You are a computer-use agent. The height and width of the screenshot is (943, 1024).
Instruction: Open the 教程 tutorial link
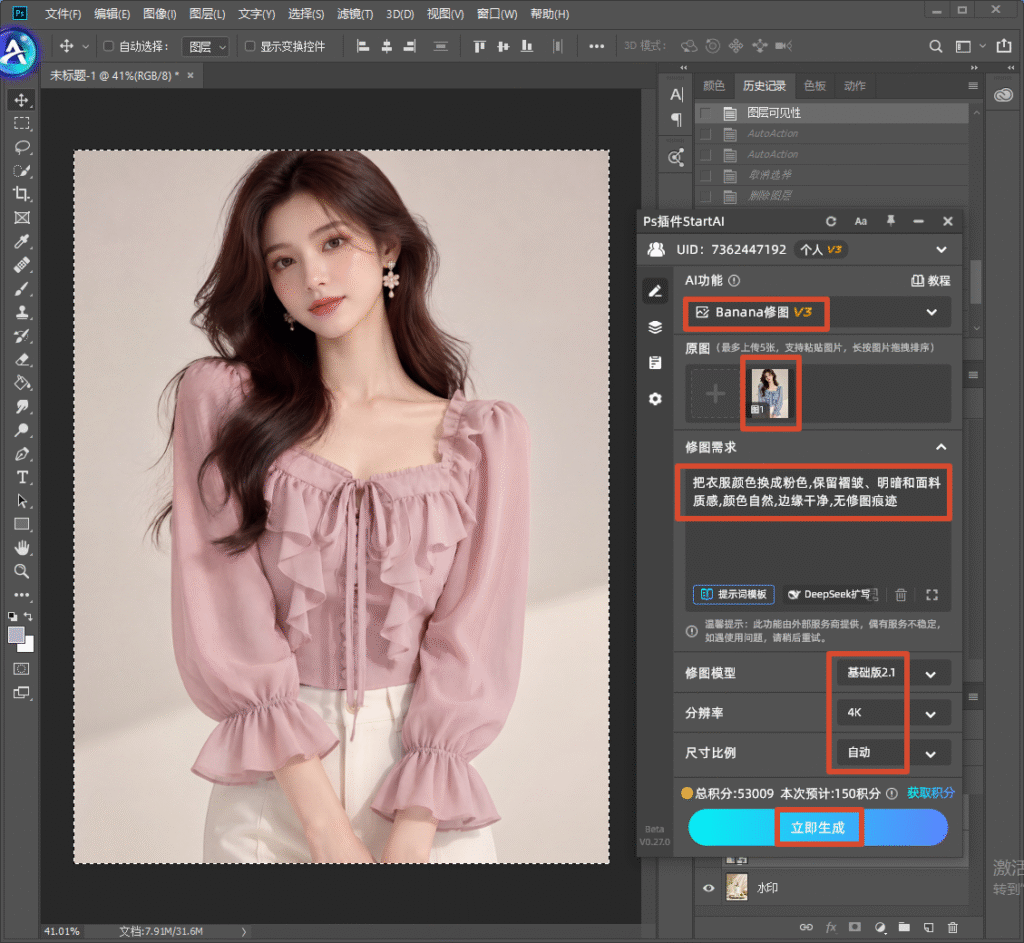click(931, 281)
